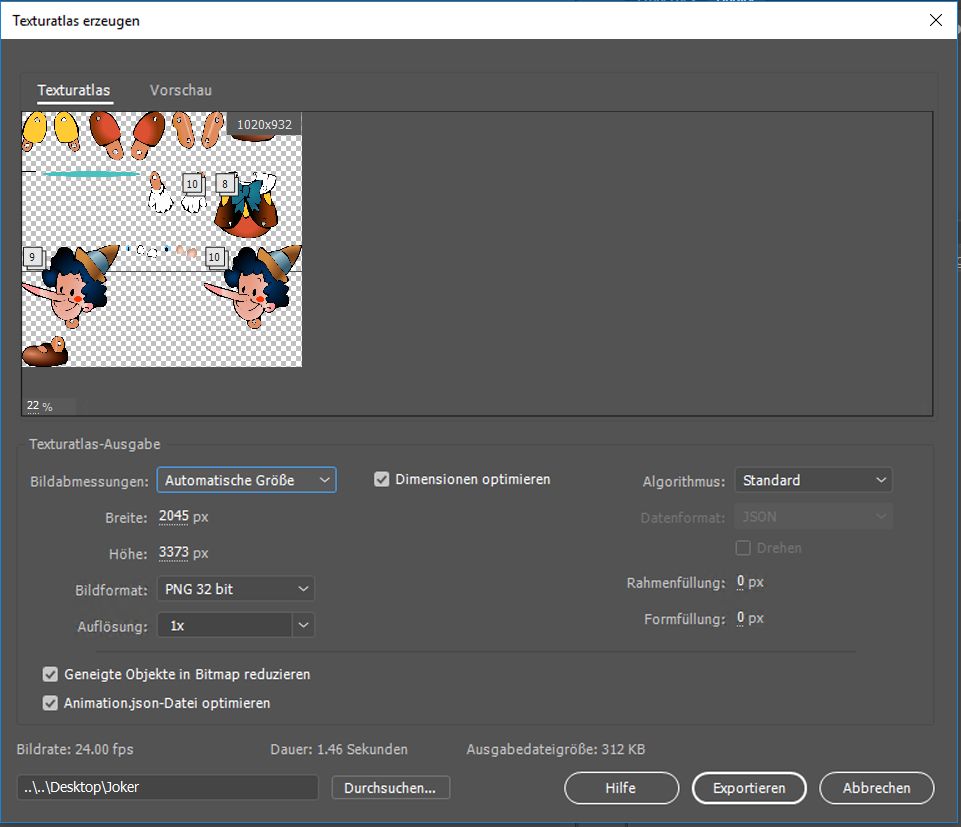Viewport: 961px width, 827px height.
Task: Toggle Dimensionen optimieren checkbox
Action: point(381,479)
